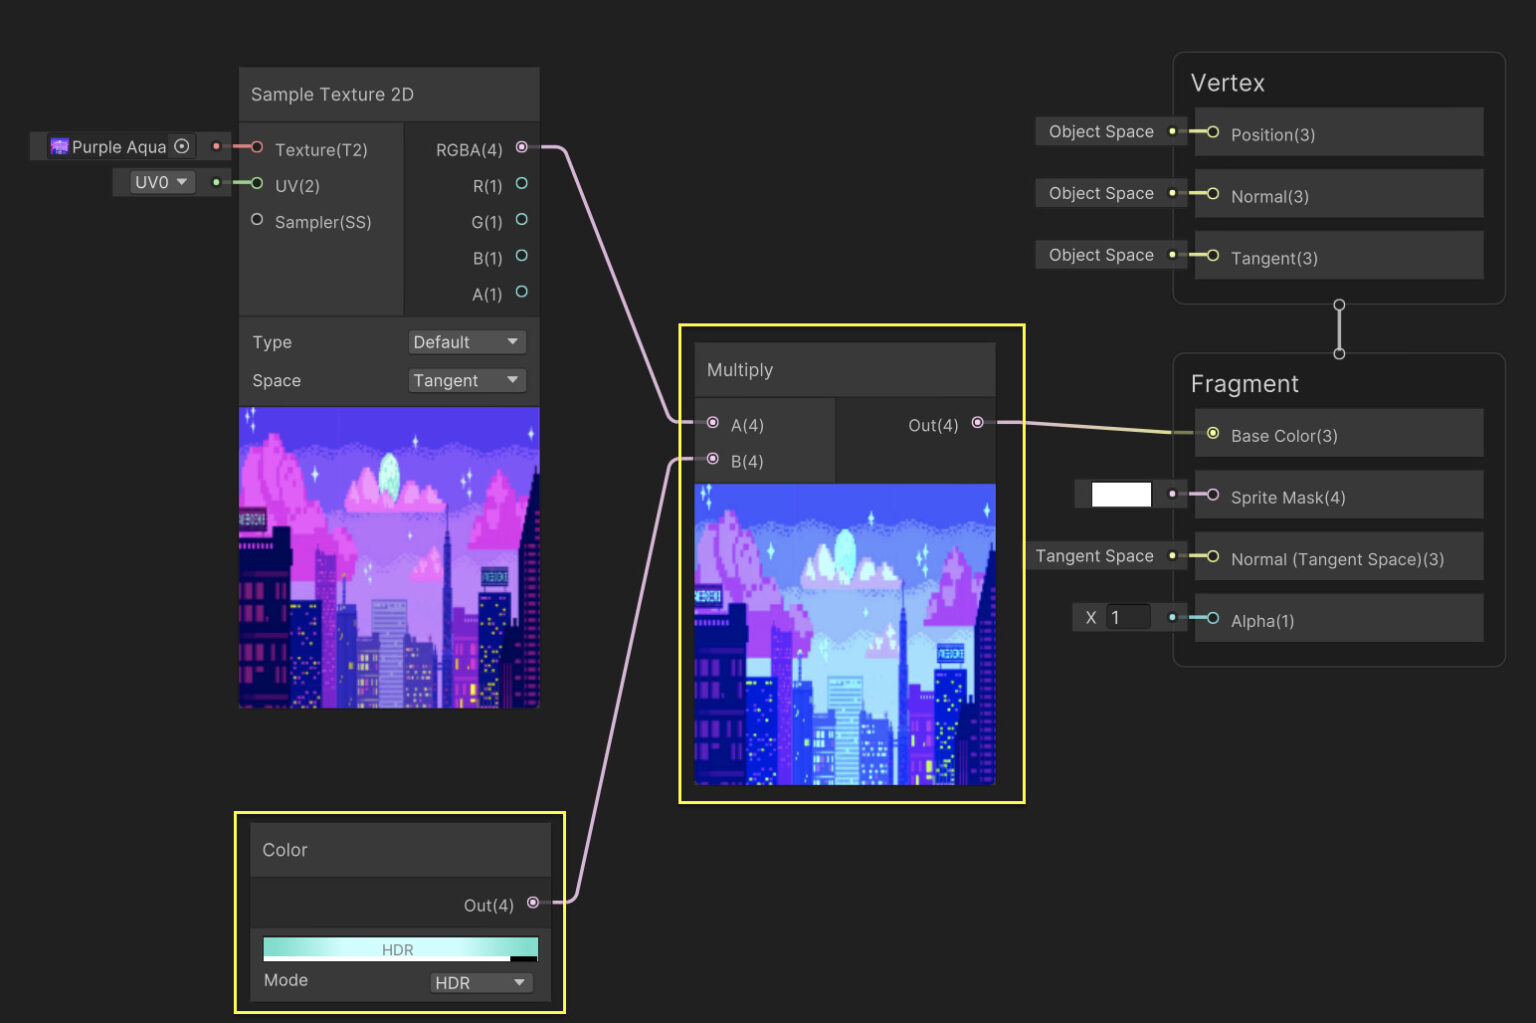The image size is (1536, 1023).
Task: Click the Out(4) port on Multiply
Action: pos(978,423)
